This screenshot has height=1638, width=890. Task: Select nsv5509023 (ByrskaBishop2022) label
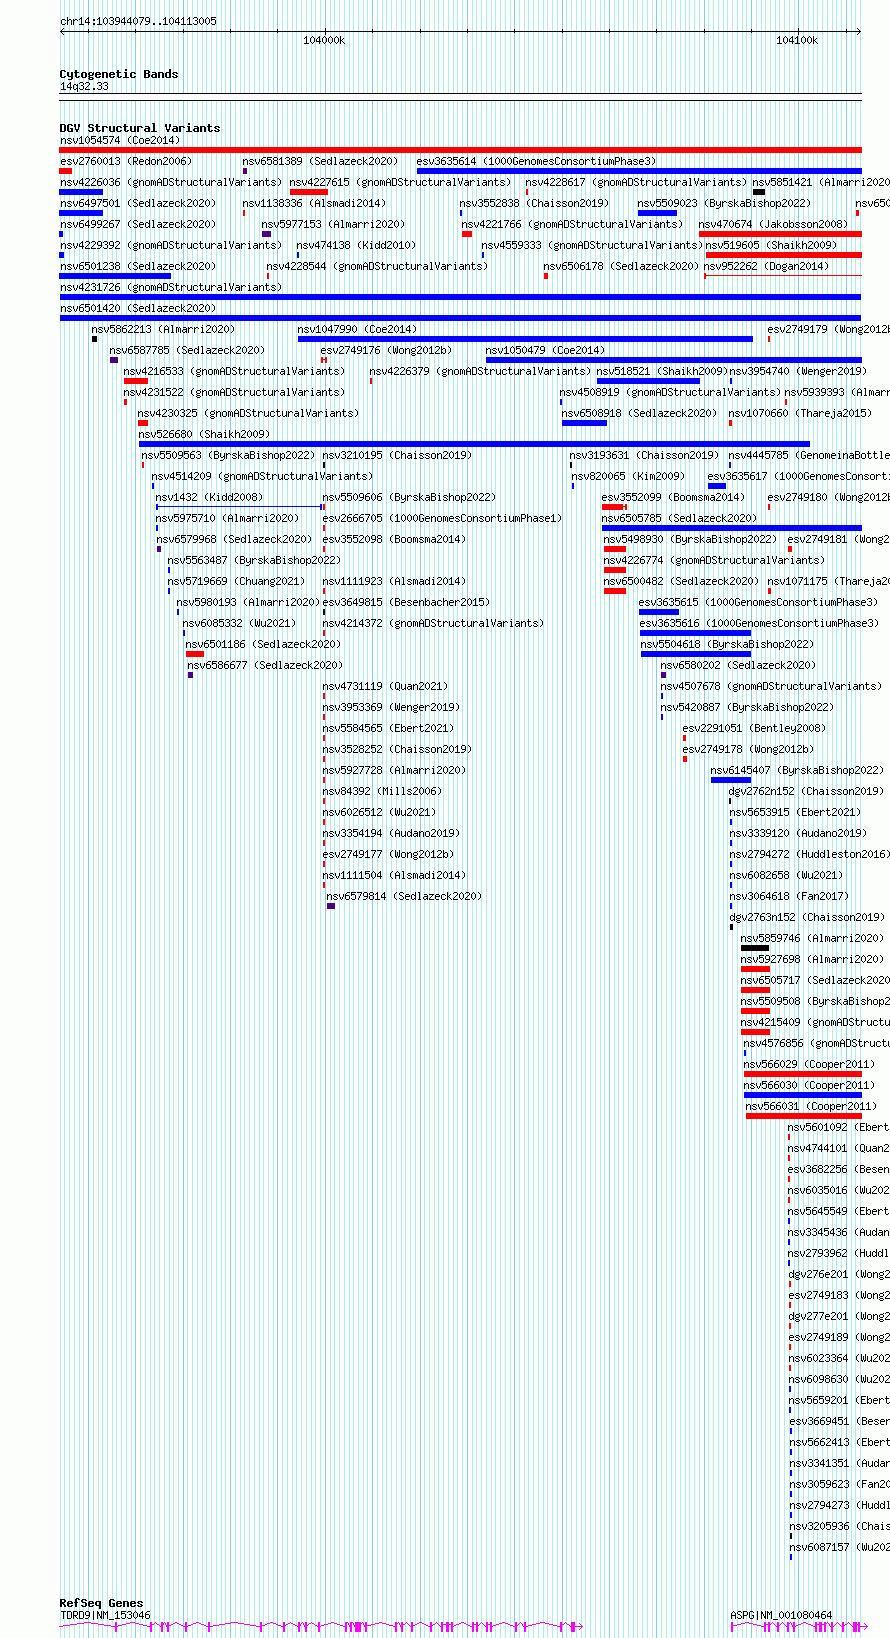point(724,203)
